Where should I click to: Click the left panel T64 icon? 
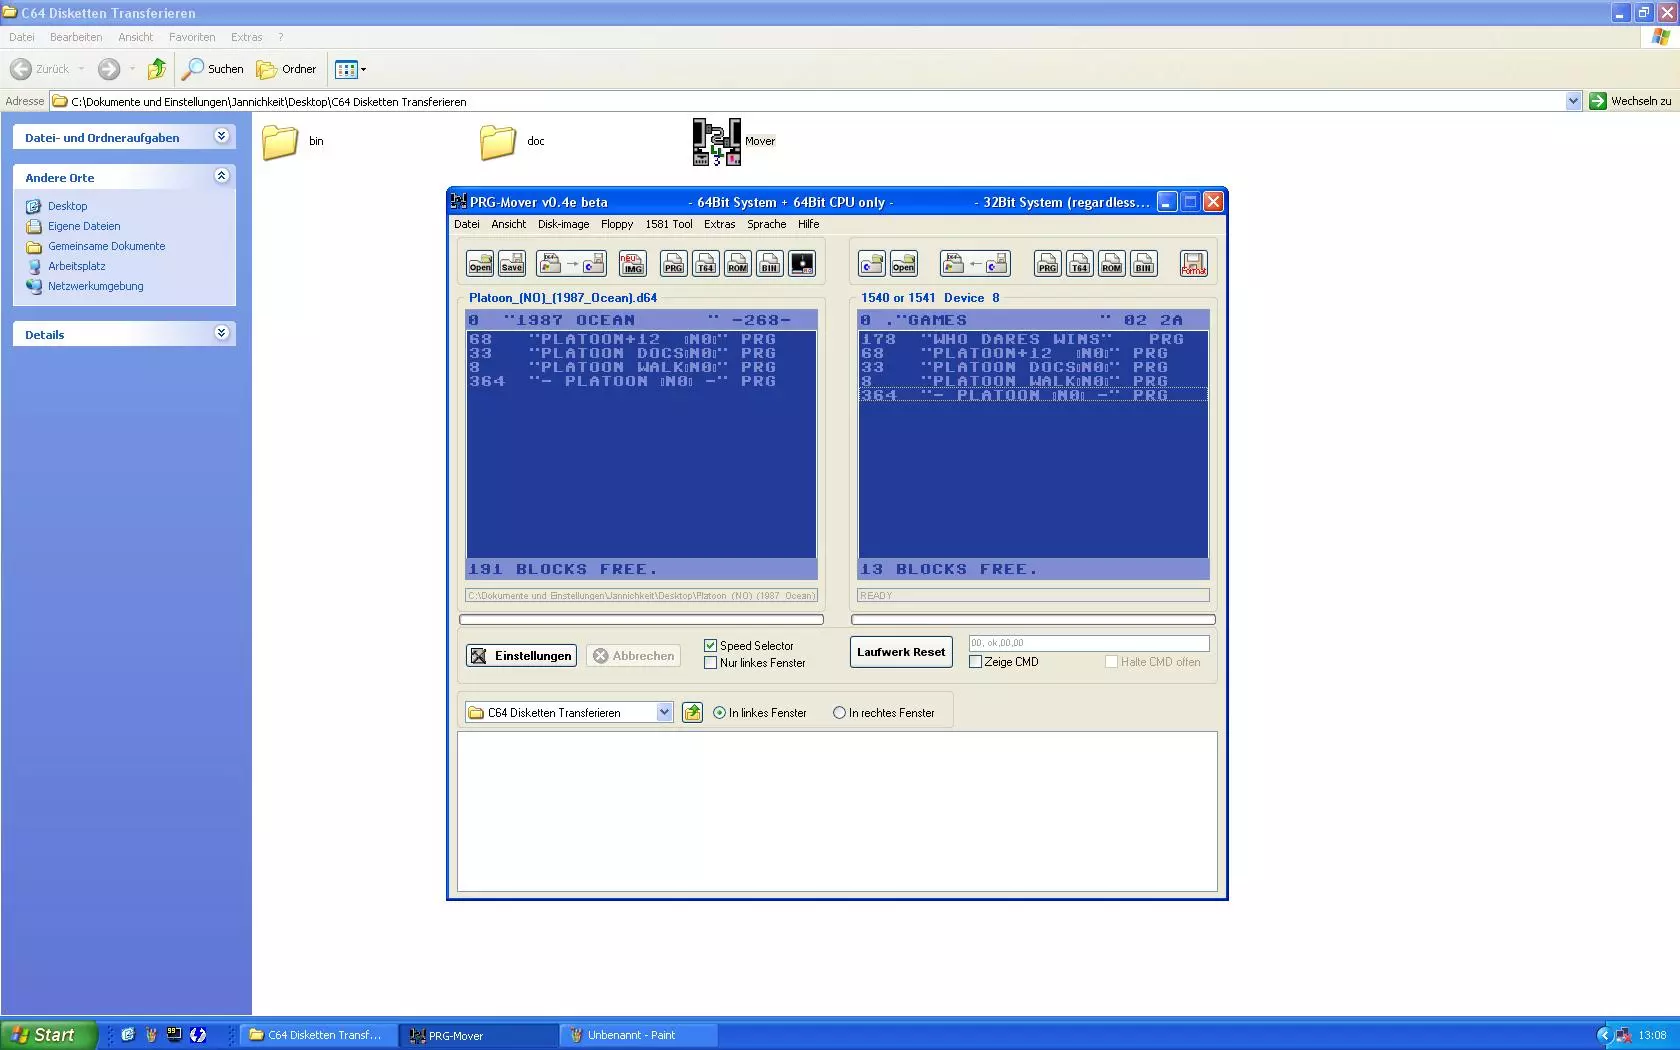pos(706,263)
